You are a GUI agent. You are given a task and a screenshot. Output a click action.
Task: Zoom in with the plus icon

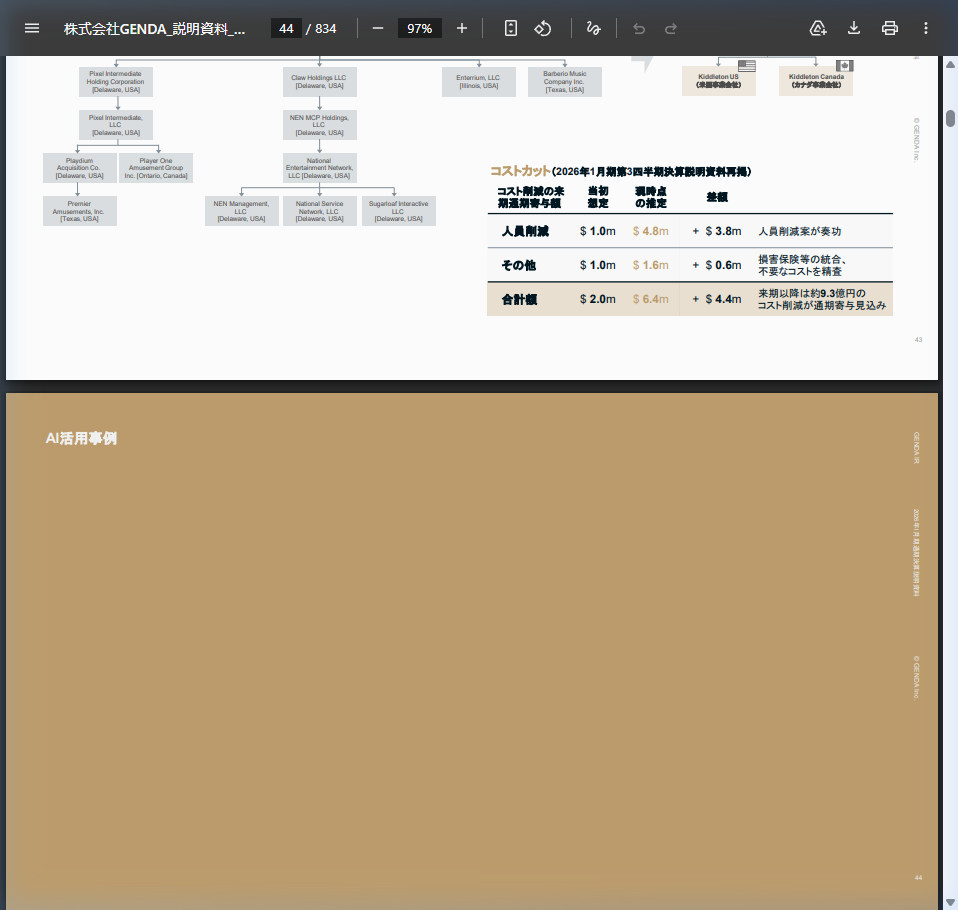click(x=462, y=28)
